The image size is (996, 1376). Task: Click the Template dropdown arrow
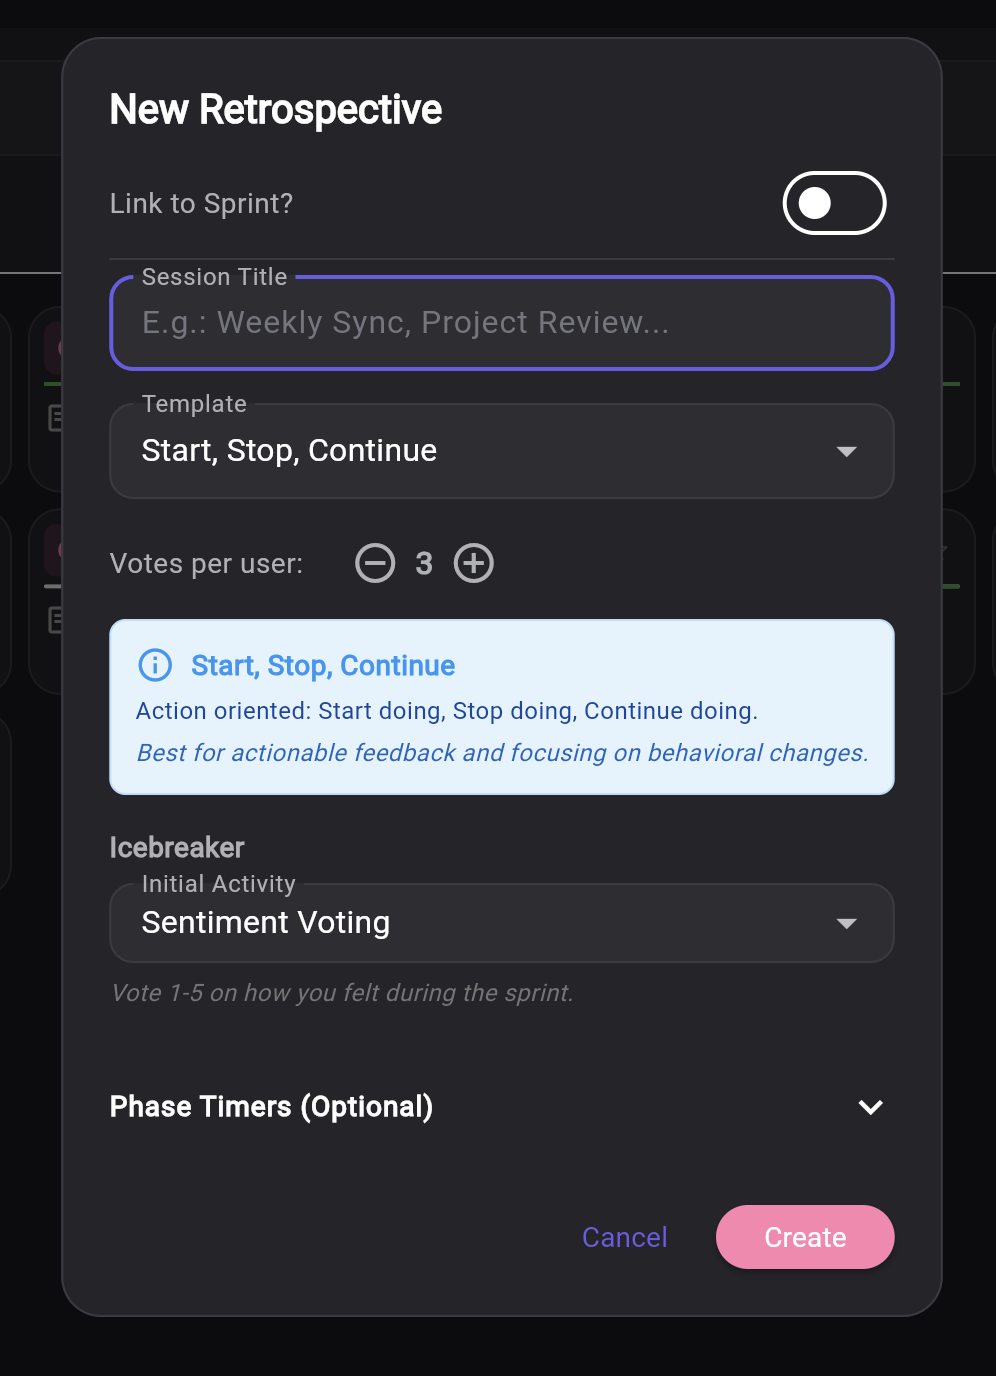pos(847,451)
